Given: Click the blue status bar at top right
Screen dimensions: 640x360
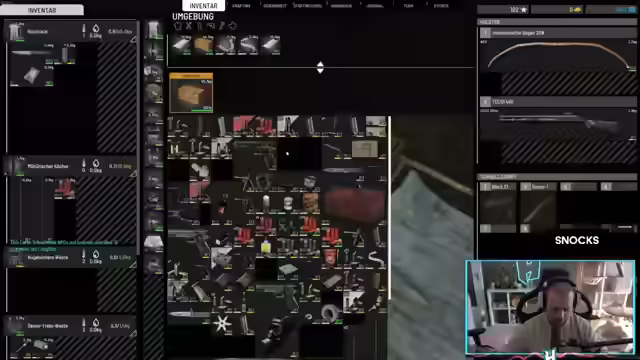Looking at the screenshot, I should [611, 9].
